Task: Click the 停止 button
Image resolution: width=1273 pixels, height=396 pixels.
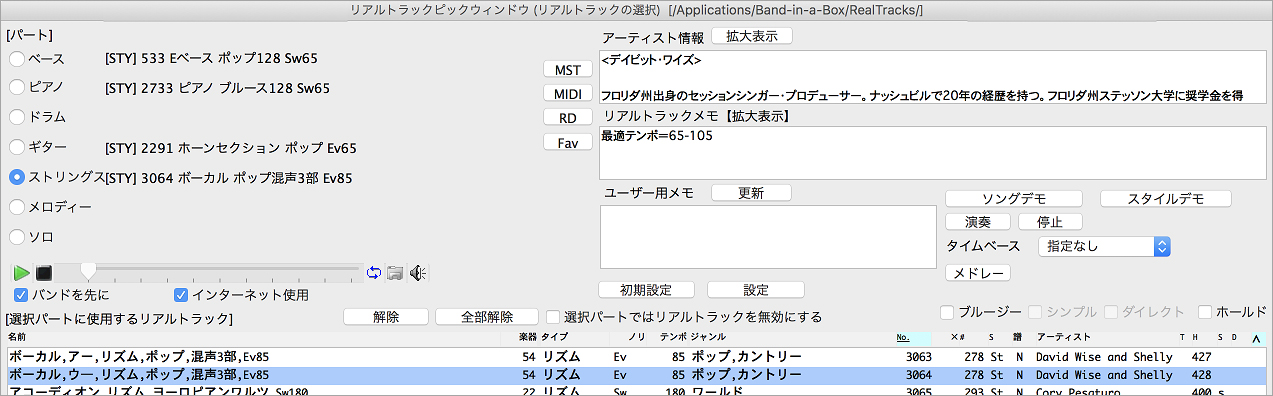Action: coord(1049,222)
